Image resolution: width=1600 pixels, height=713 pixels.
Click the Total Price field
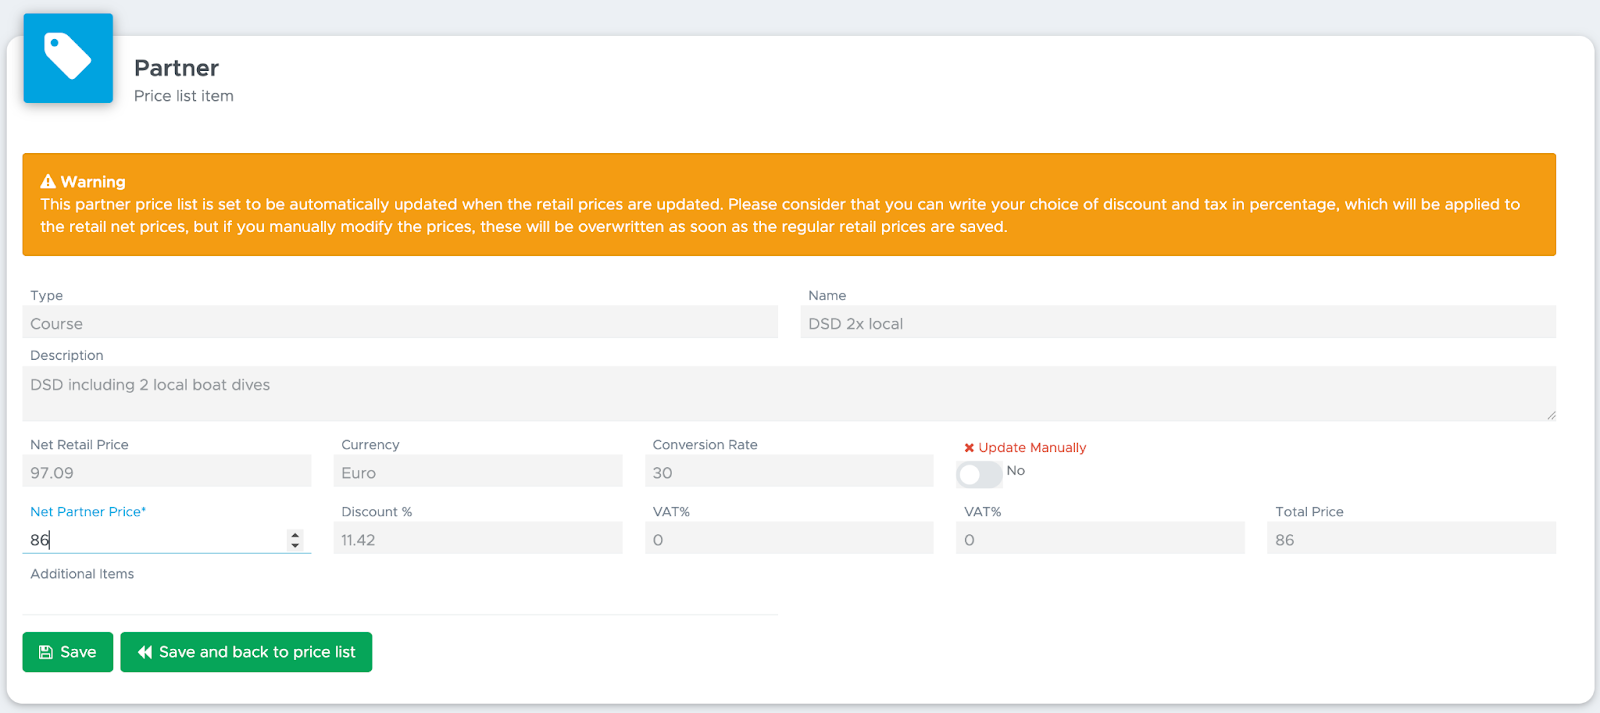[x=1411, y=539]
